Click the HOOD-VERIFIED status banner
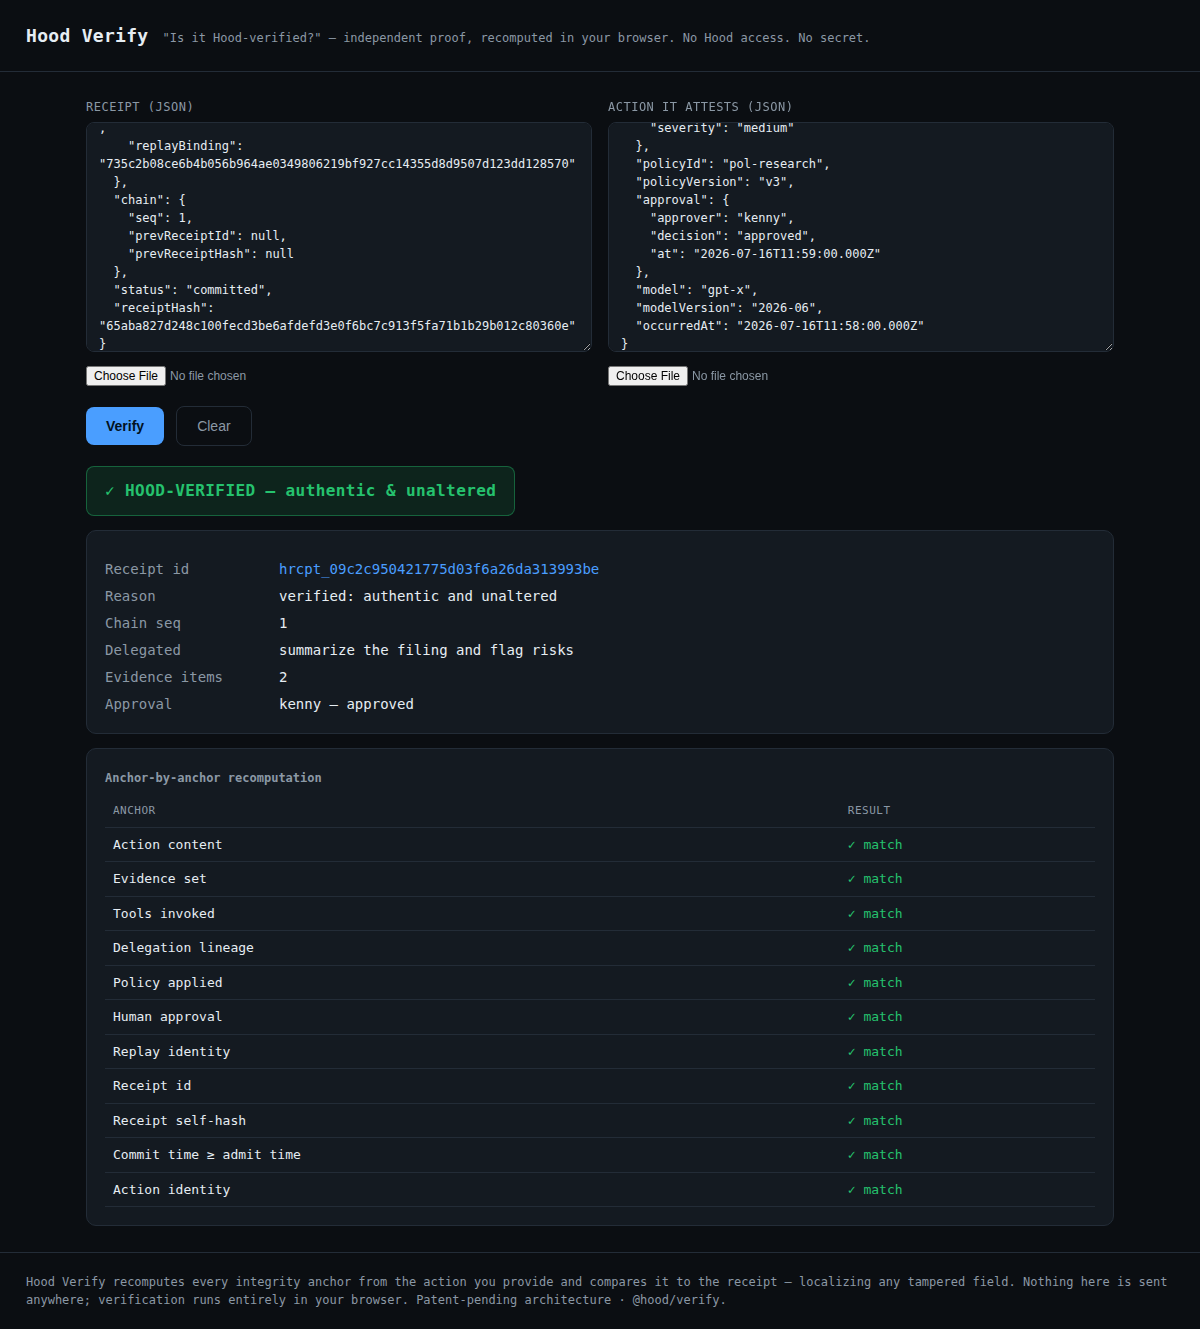The image size is (1200, 1329). (x=300, y=491)
